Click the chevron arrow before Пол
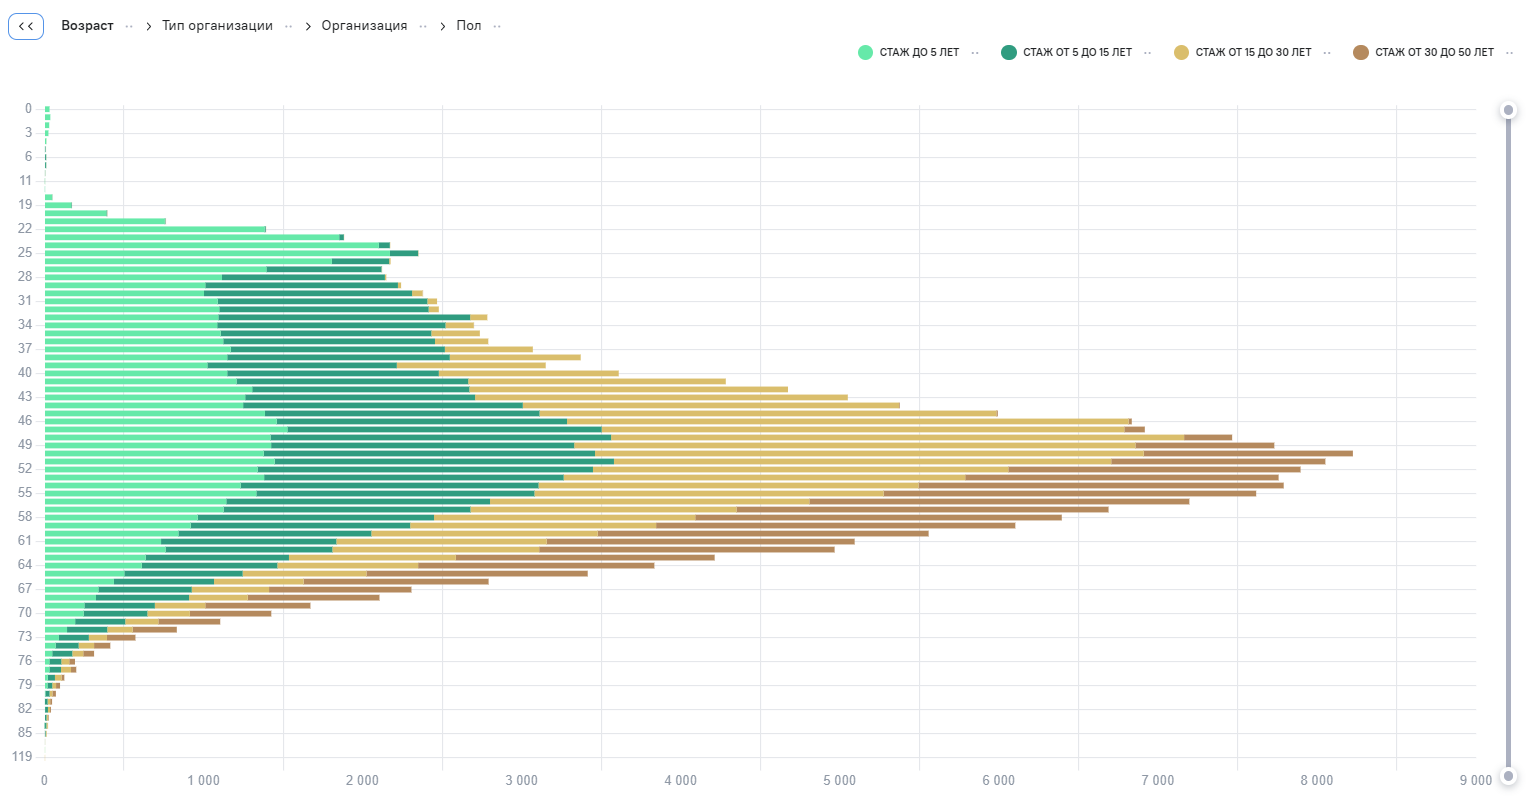Viewport: 1536px width, 808px height. click(443, 27)
